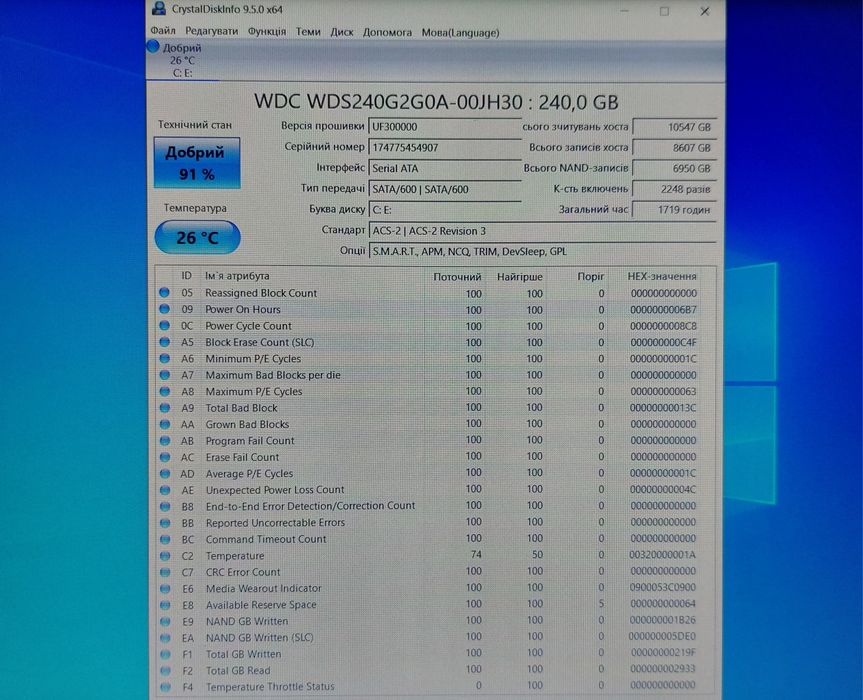Click the Найгірше column header

point(520,277)
